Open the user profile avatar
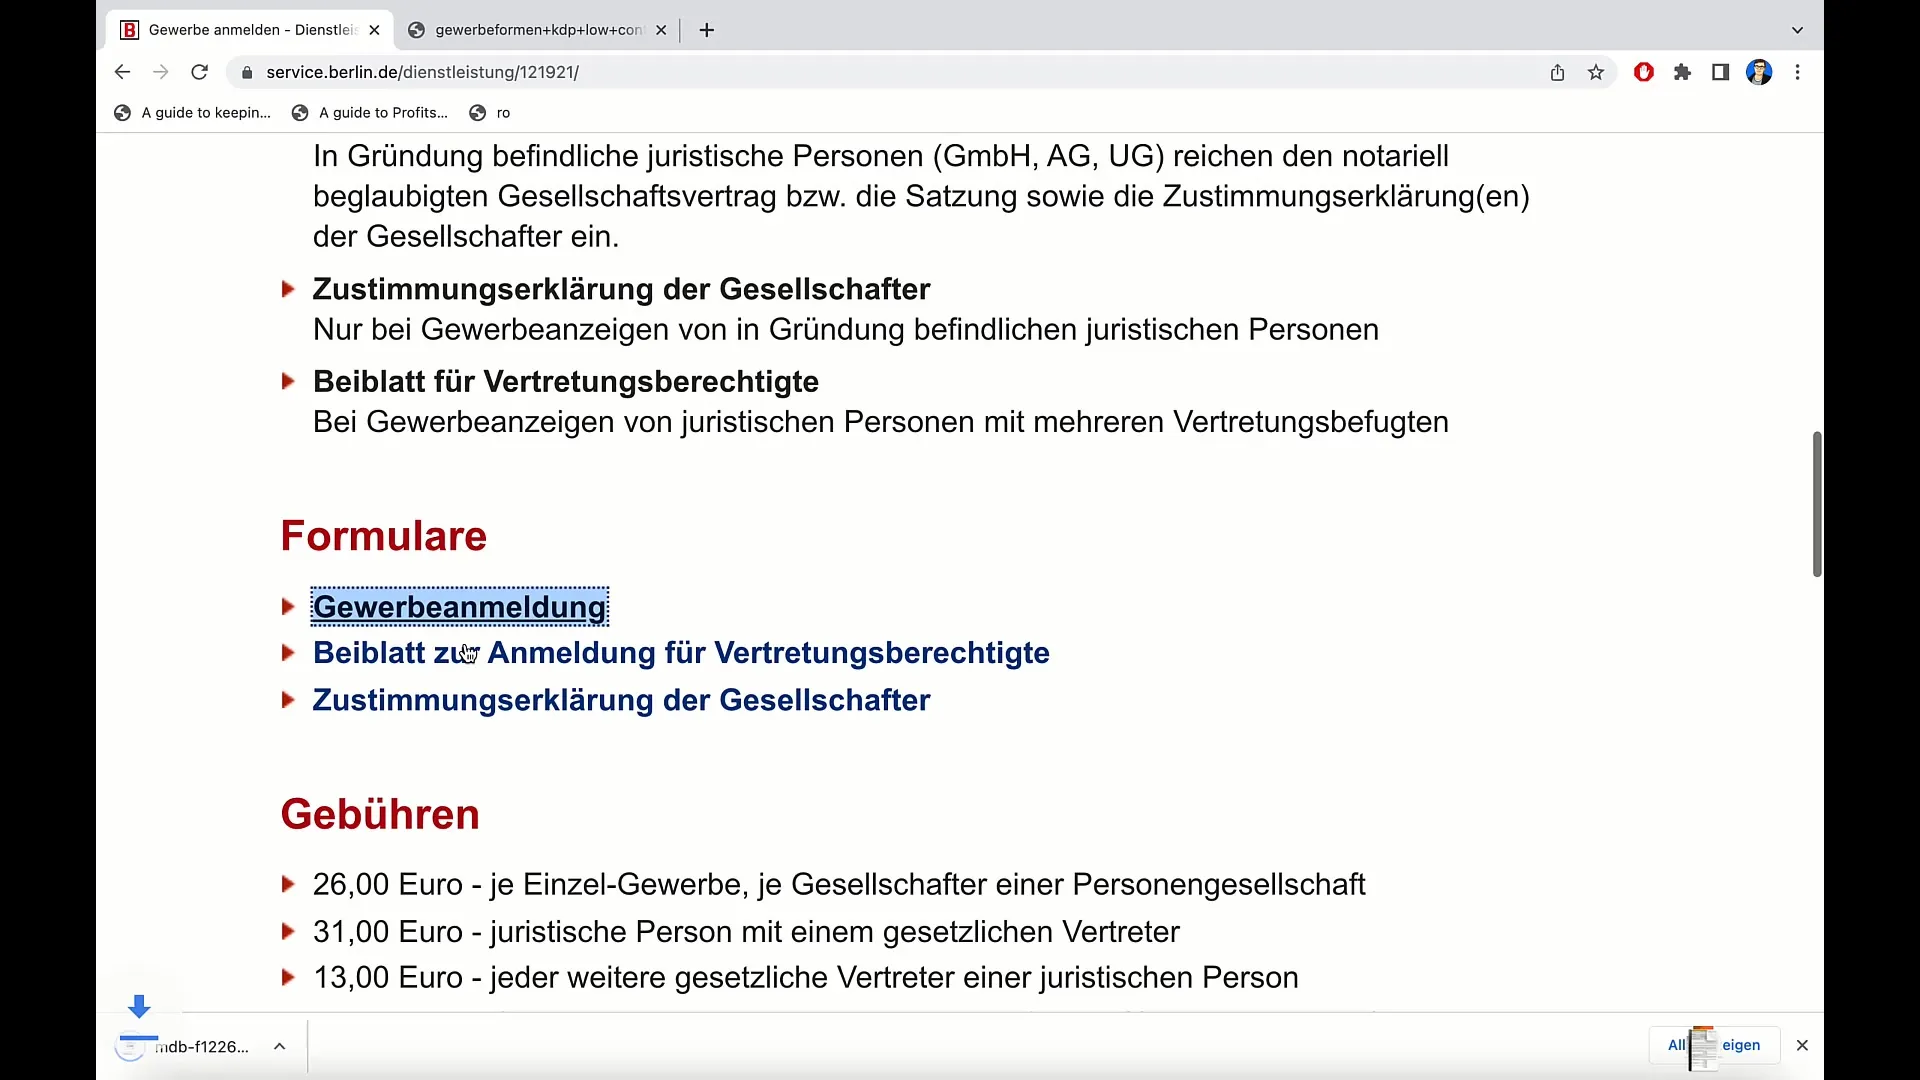The image size is (1920, 1080). (1759, 72)
